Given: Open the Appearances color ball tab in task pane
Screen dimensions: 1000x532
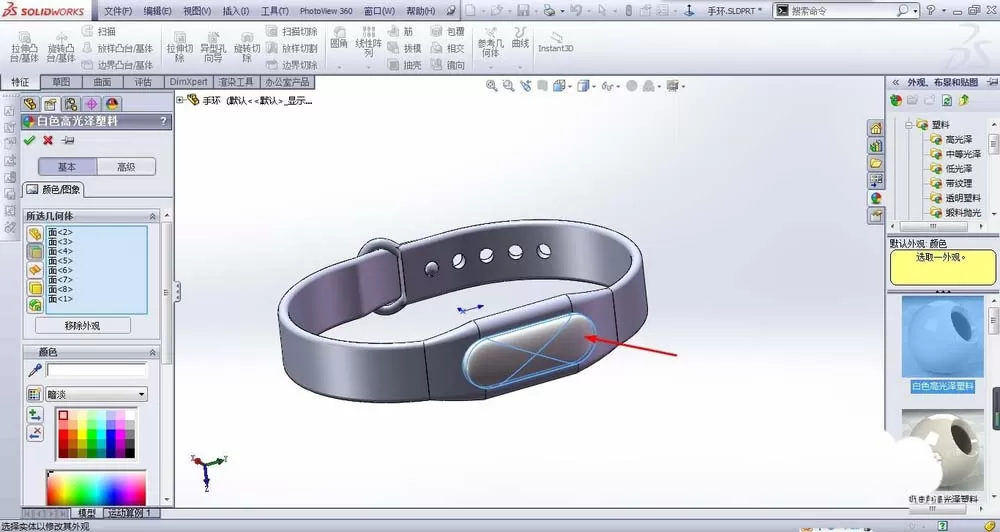Looking at the screenshot, I should pyautogui.click(x=876, y=198).
